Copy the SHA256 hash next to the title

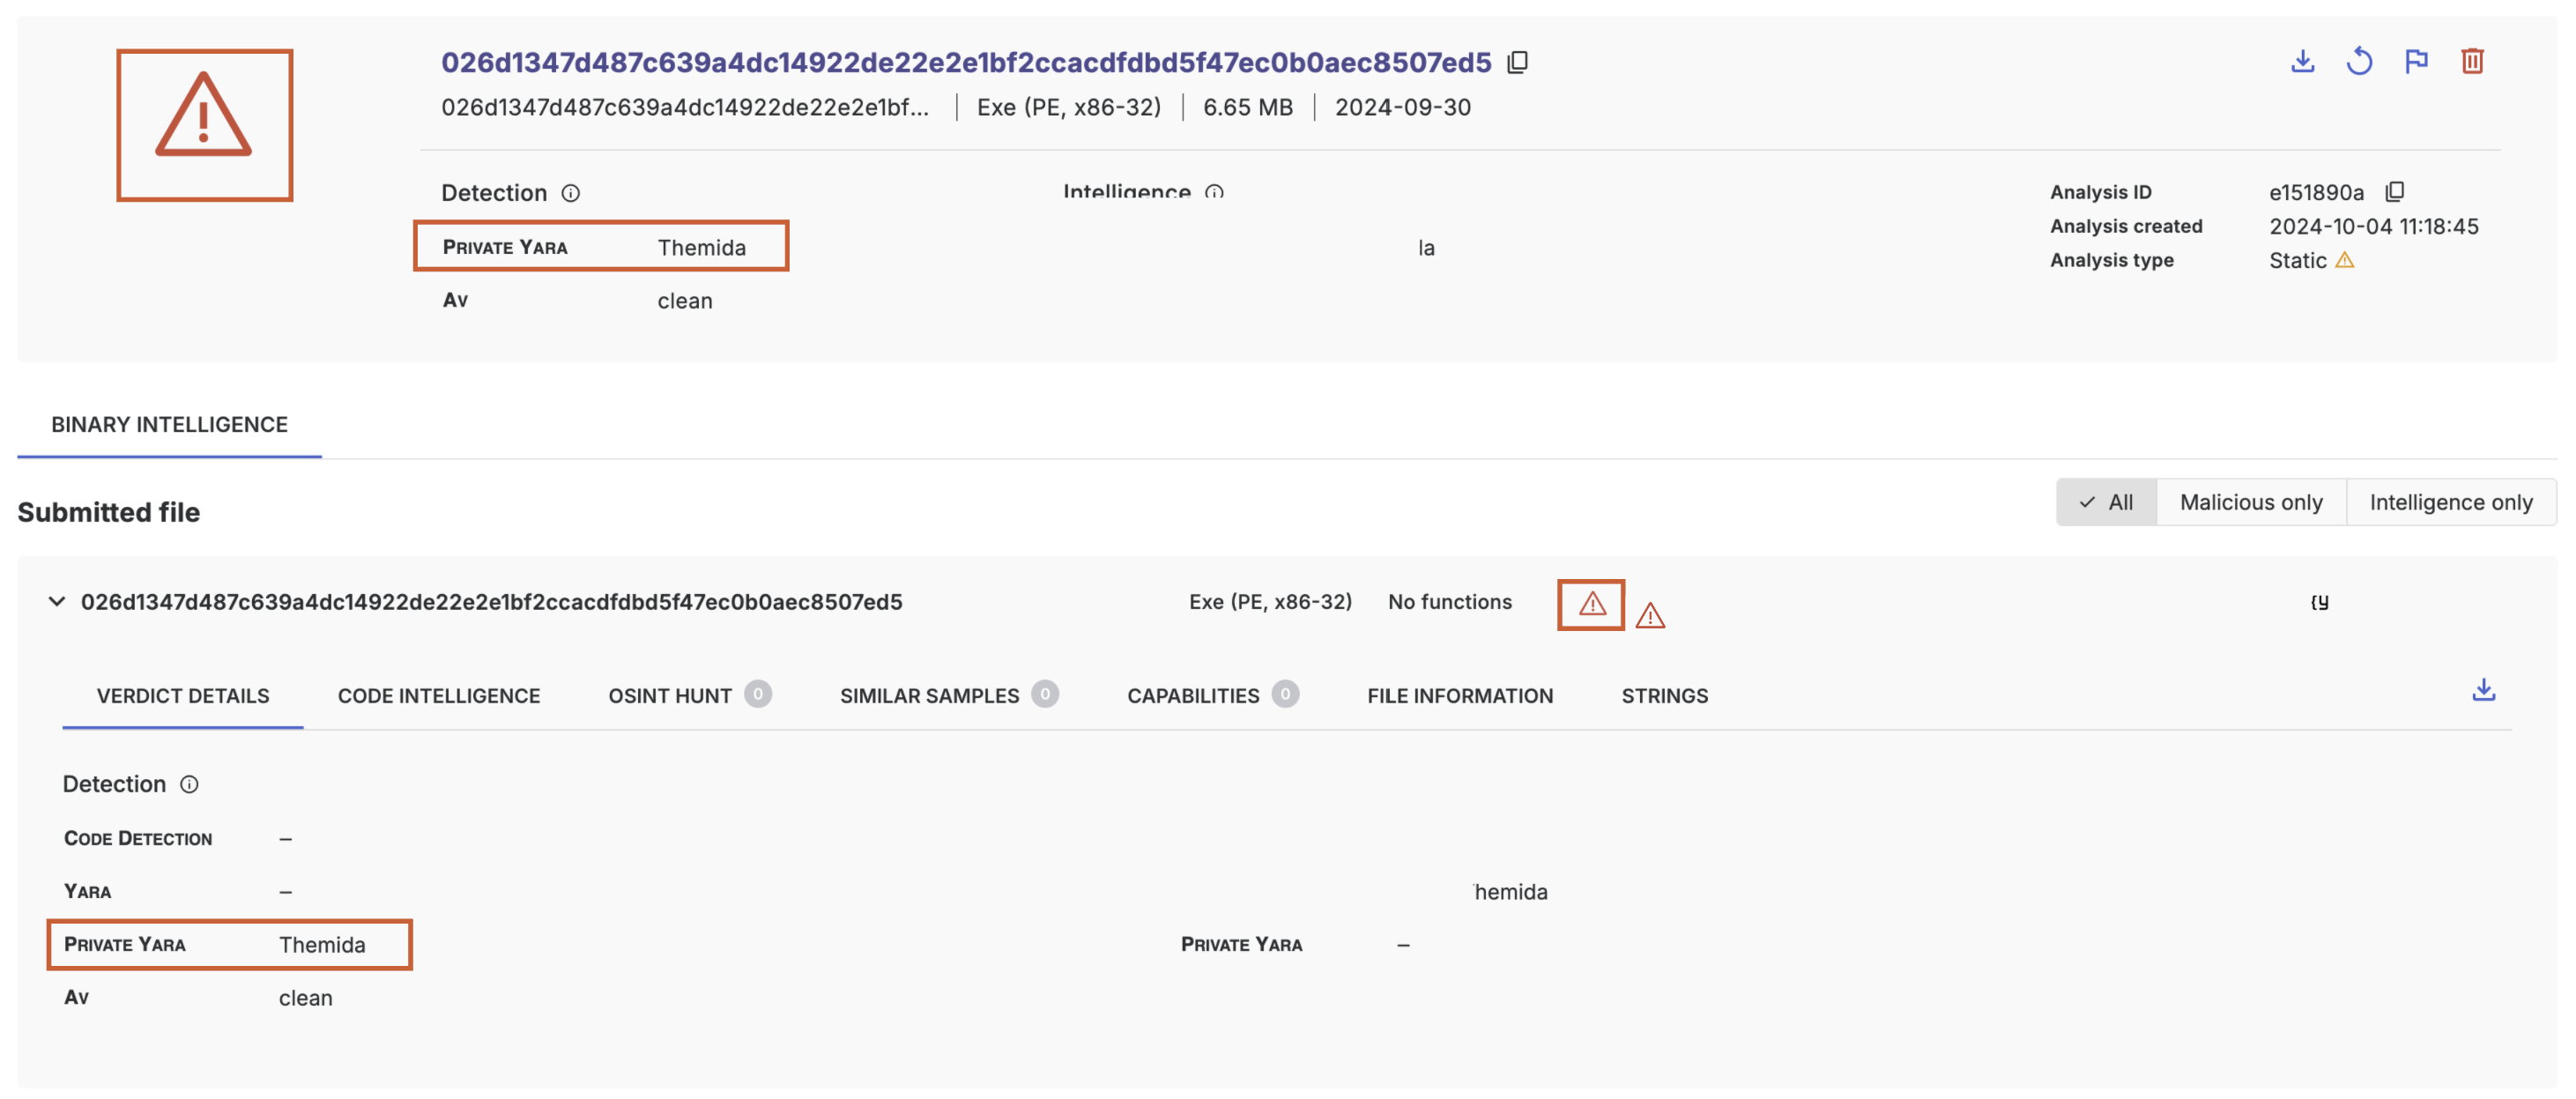1517,62
